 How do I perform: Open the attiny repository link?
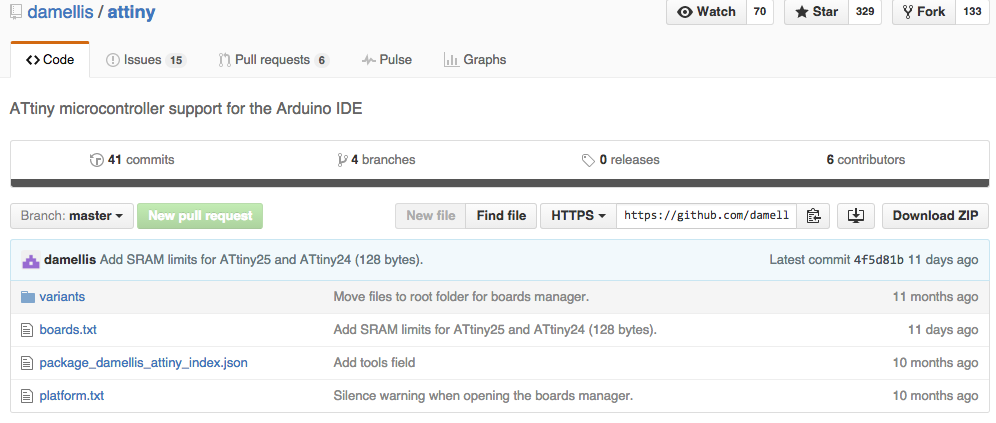click(x=131, y=12)
